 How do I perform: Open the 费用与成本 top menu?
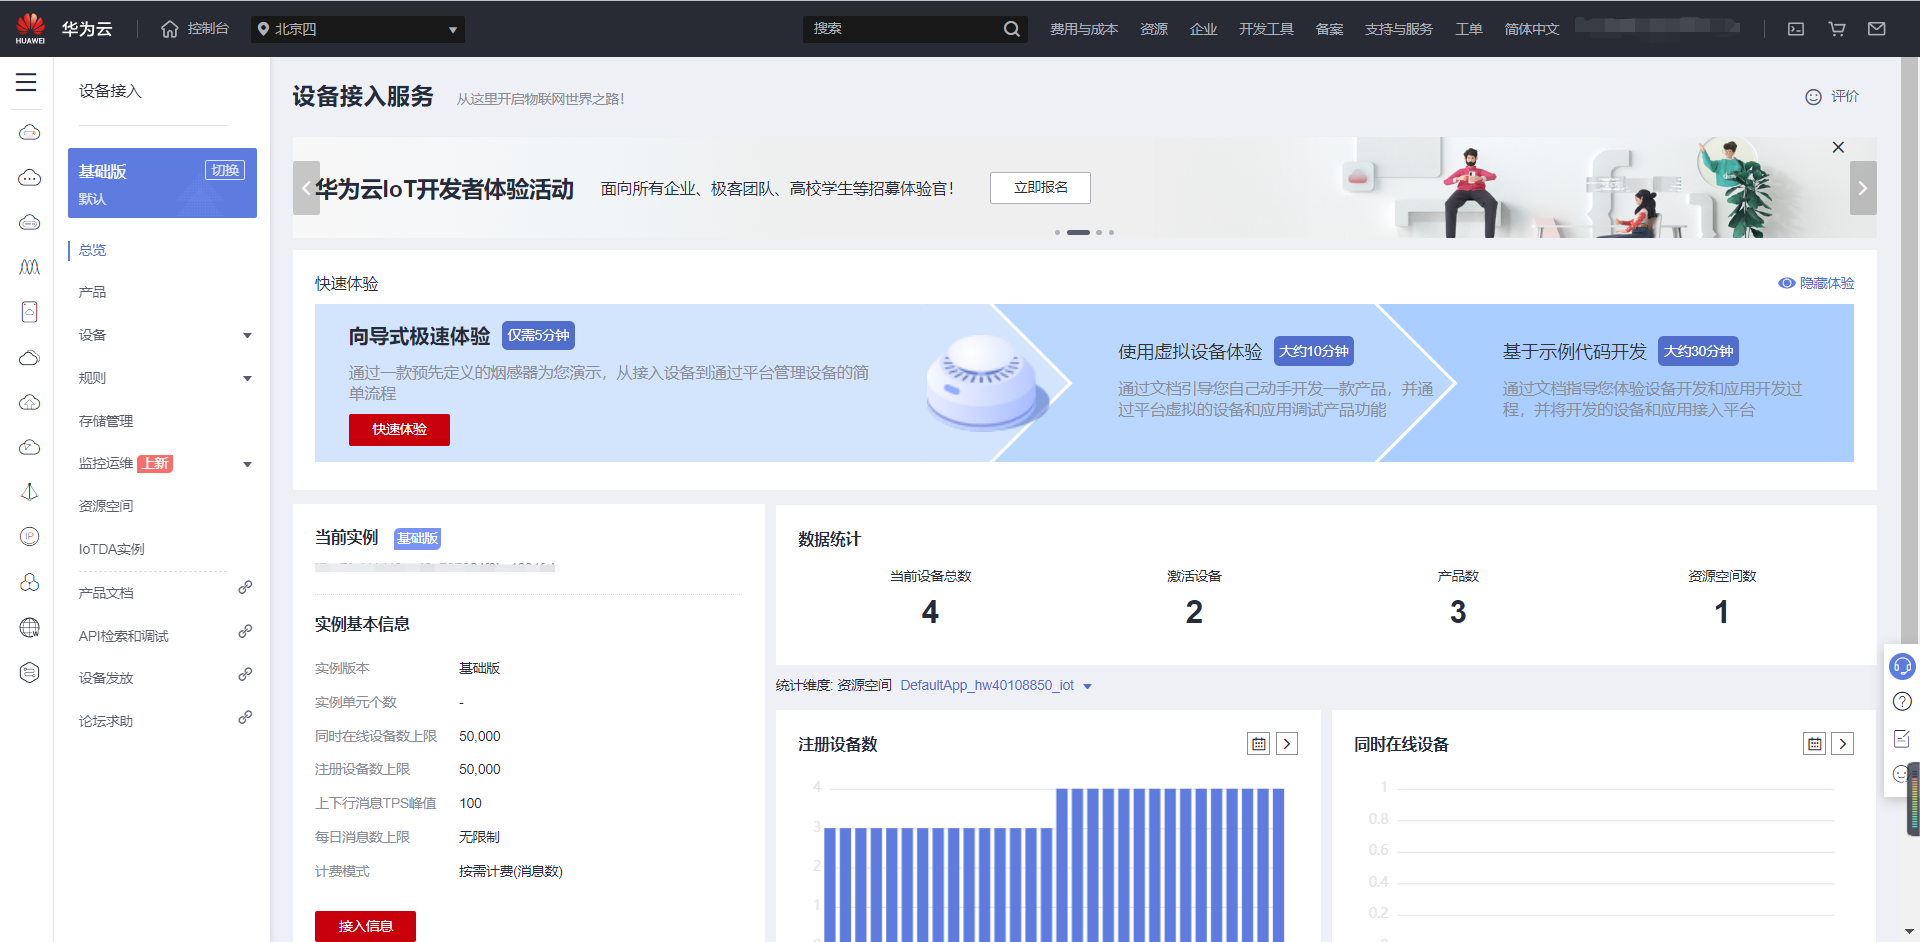[1084, 29]
